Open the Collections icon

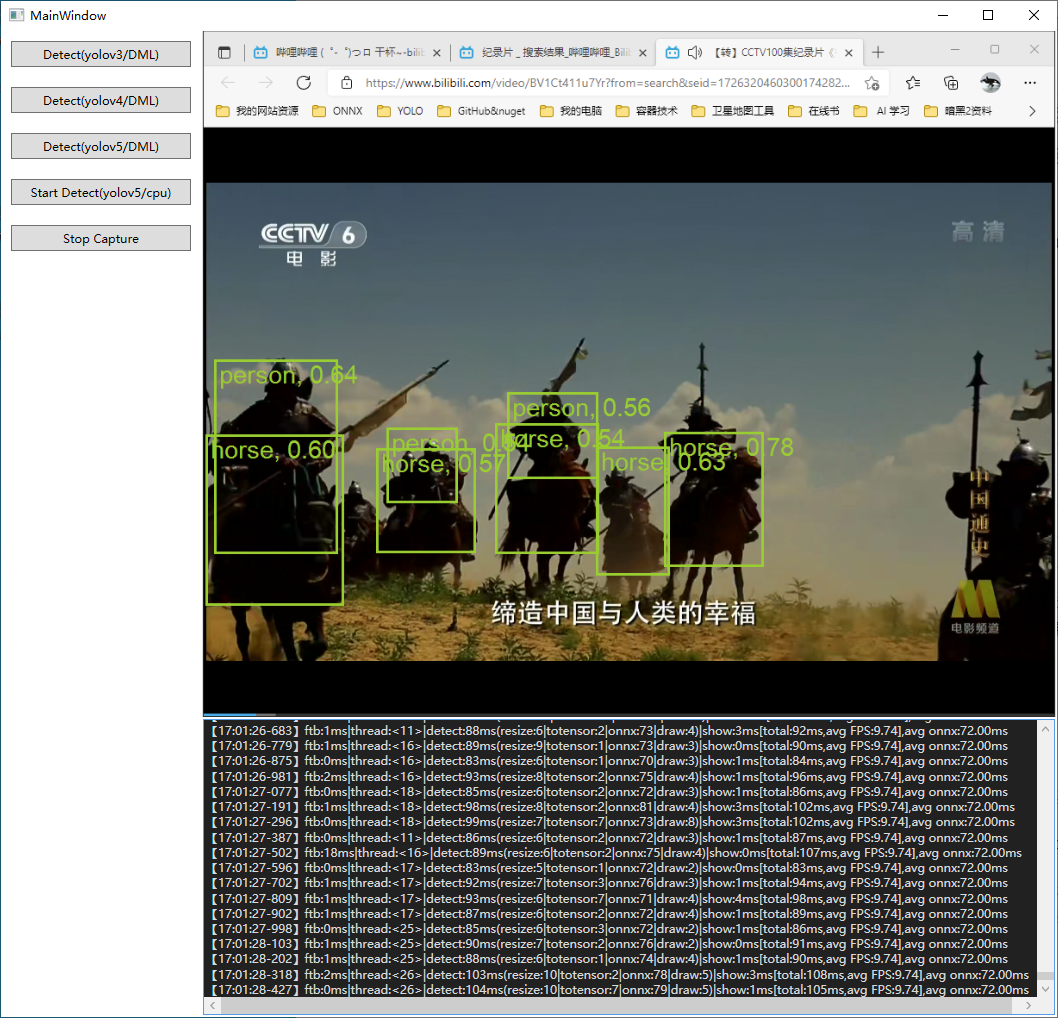click(x=951, y=83)
